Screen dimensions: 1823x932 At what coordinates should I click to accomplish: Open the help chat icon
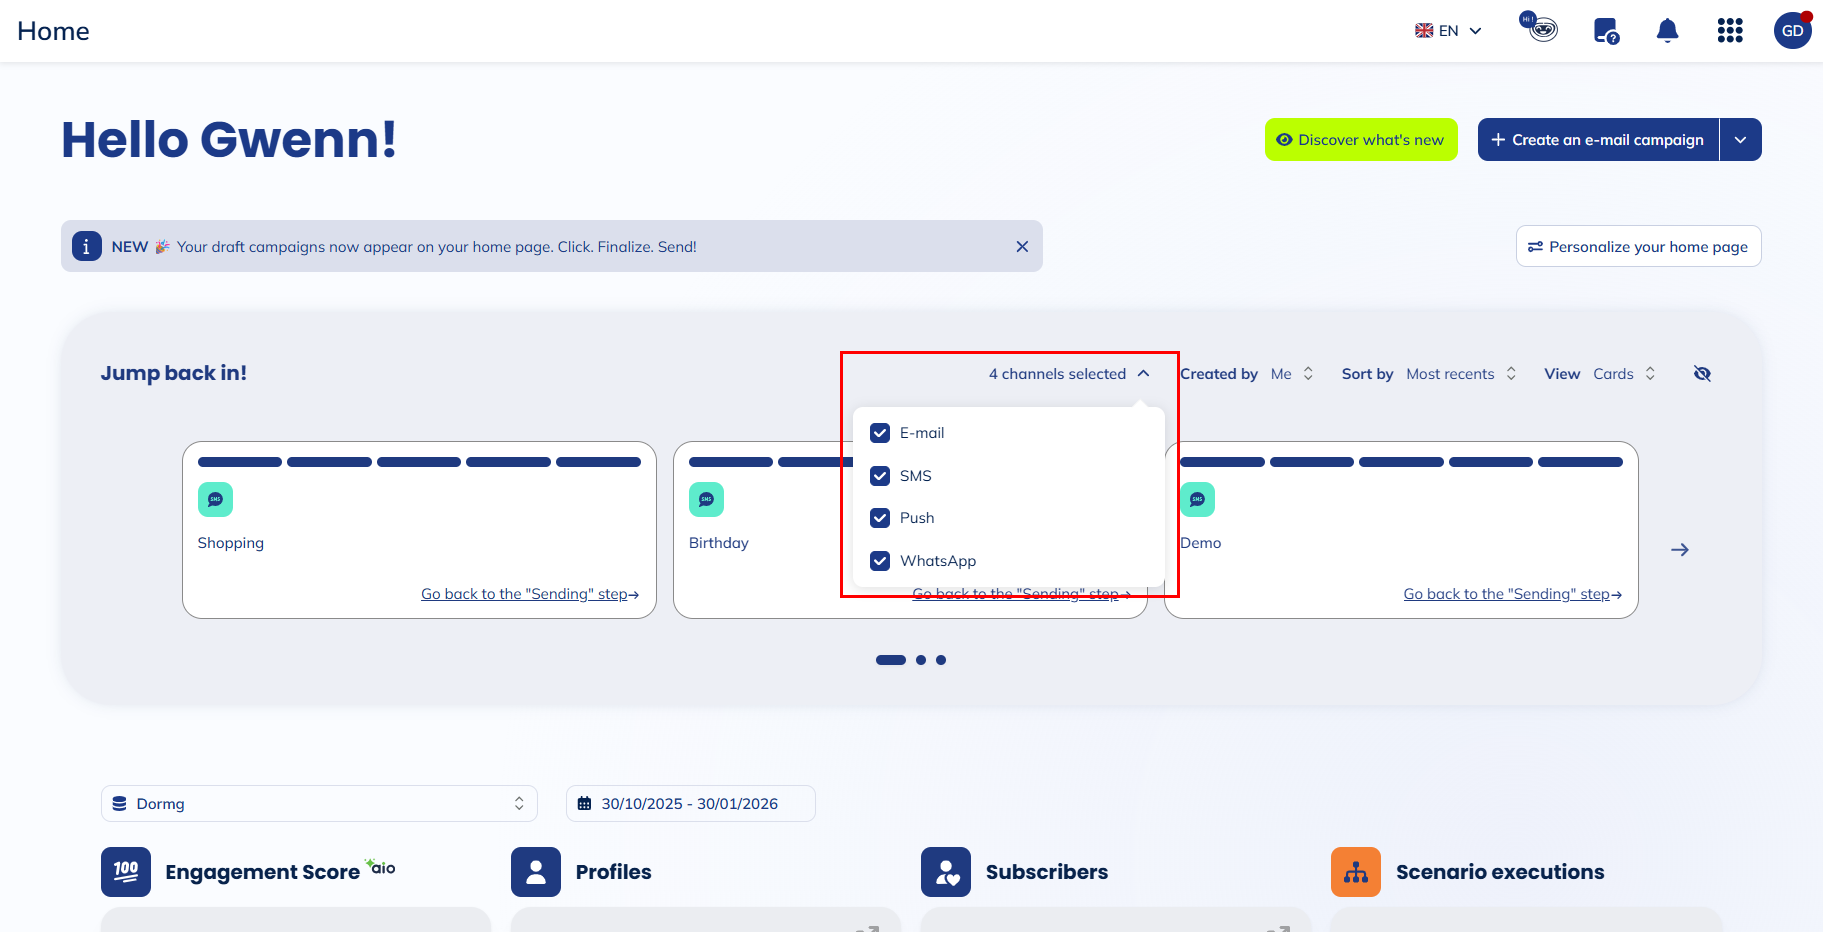(x=1606, y=31)
